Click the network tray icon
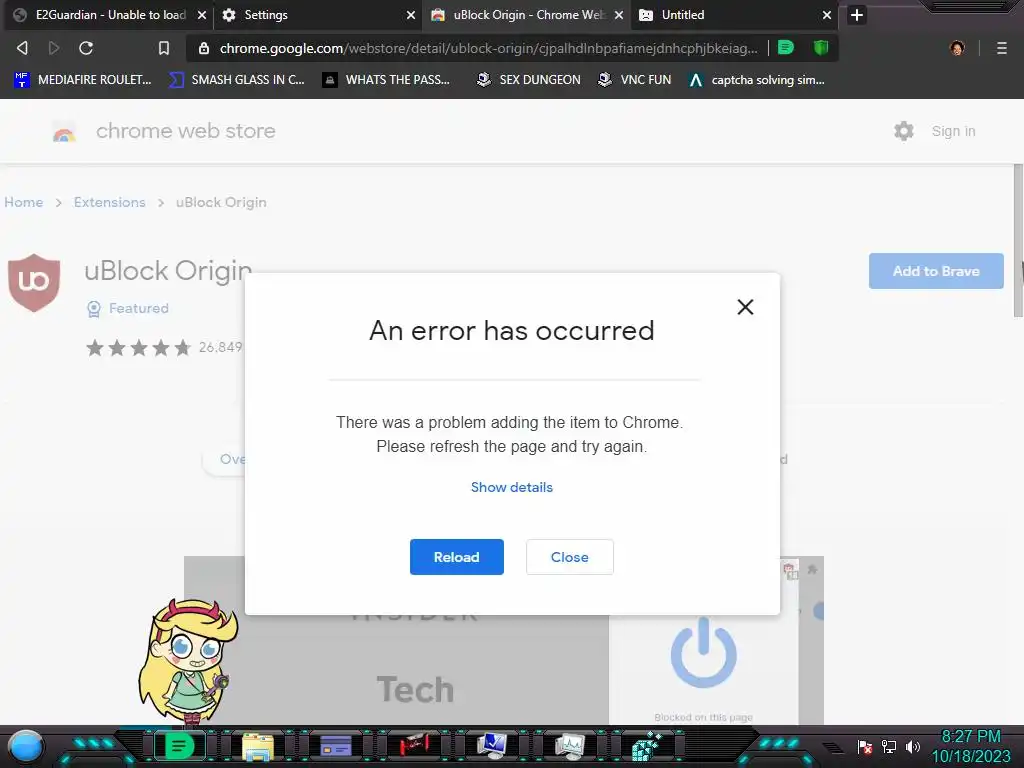 pos(889,746)
